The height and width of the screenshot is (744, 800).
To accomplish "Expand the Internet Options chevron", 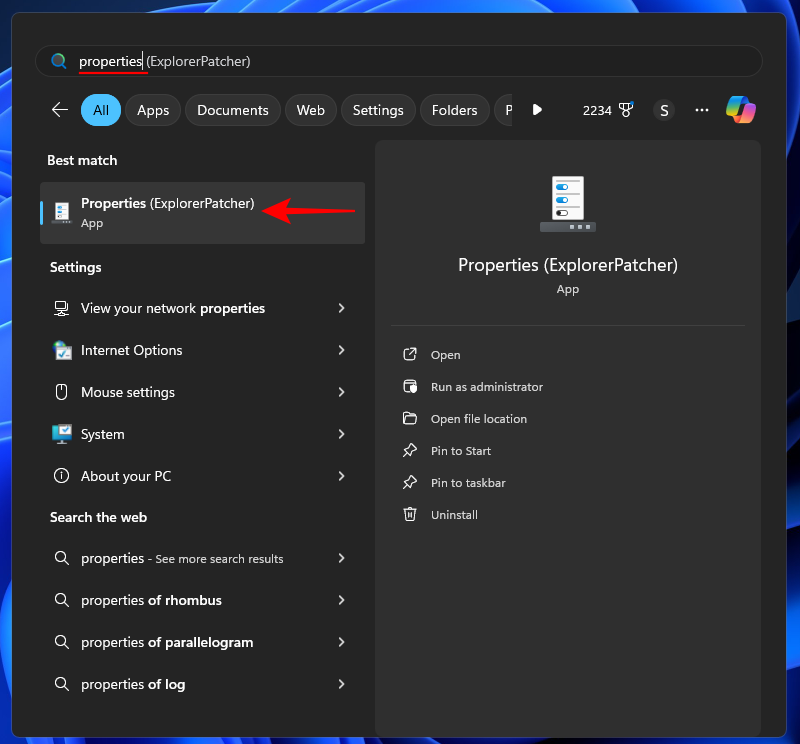I will click(341, 350).
